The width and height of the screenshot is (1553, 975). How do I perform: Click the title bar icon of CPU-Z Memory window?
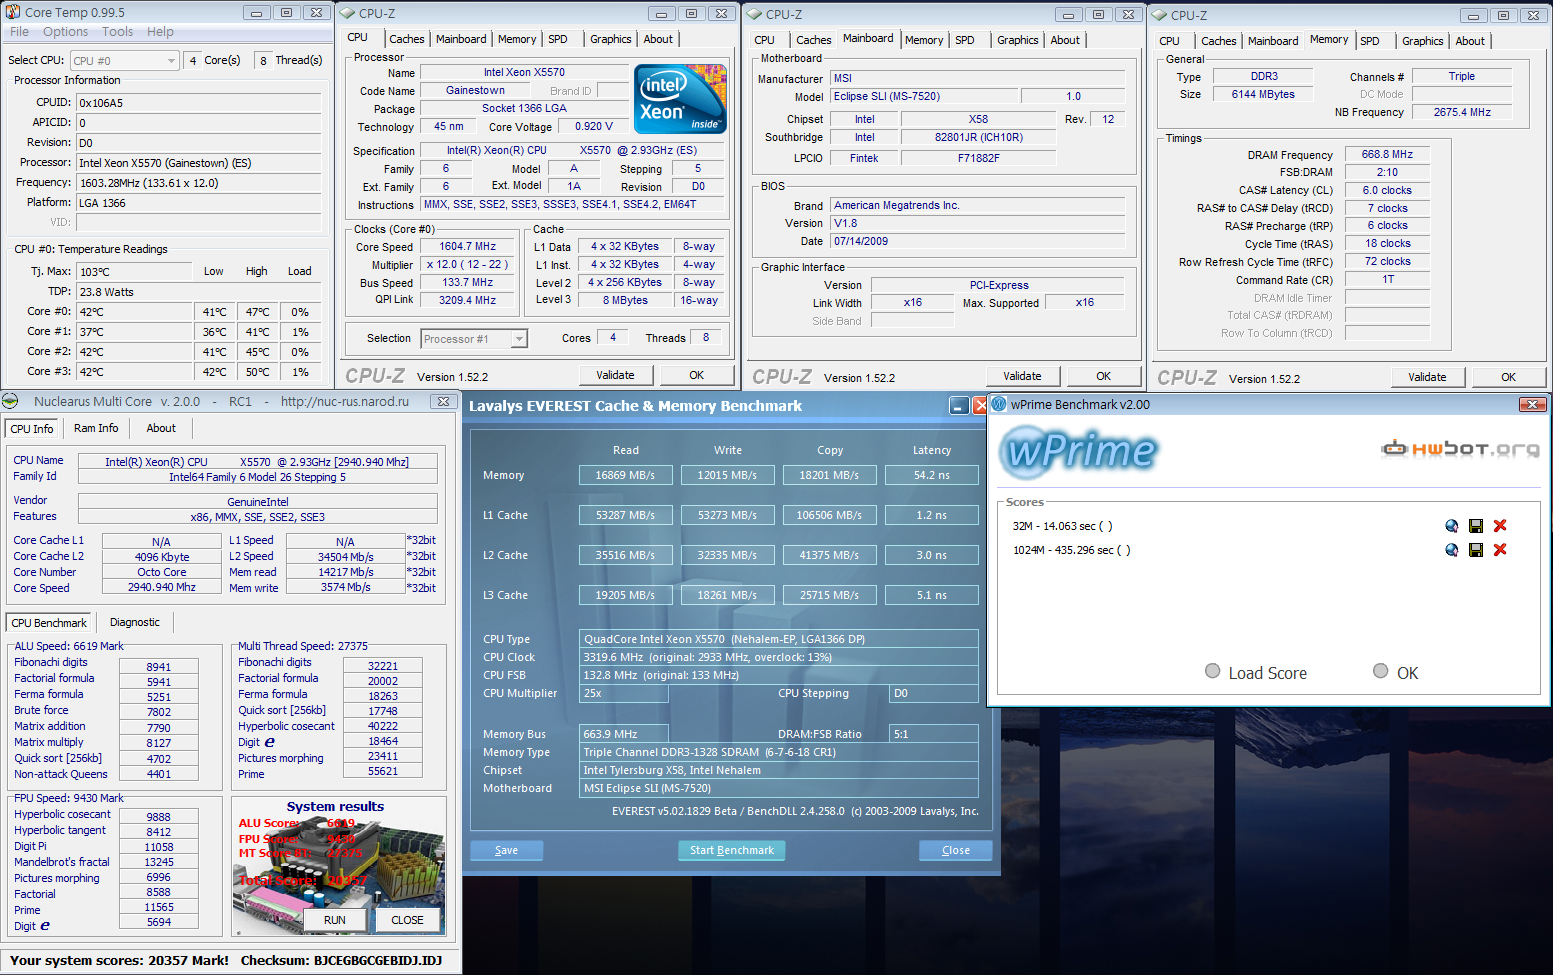1160,15
